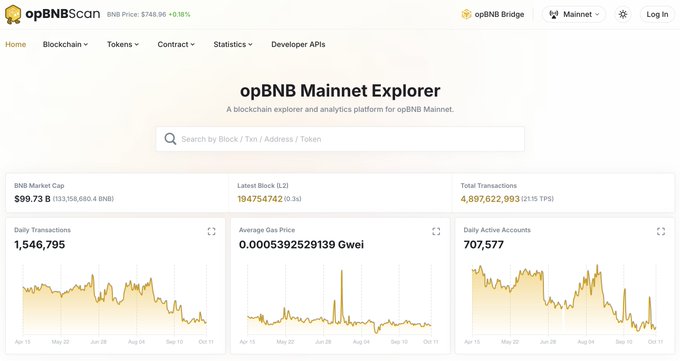Click the BNB Price $748.96 text
Screen dimensions: 680x361
click(x=137, y=14)
